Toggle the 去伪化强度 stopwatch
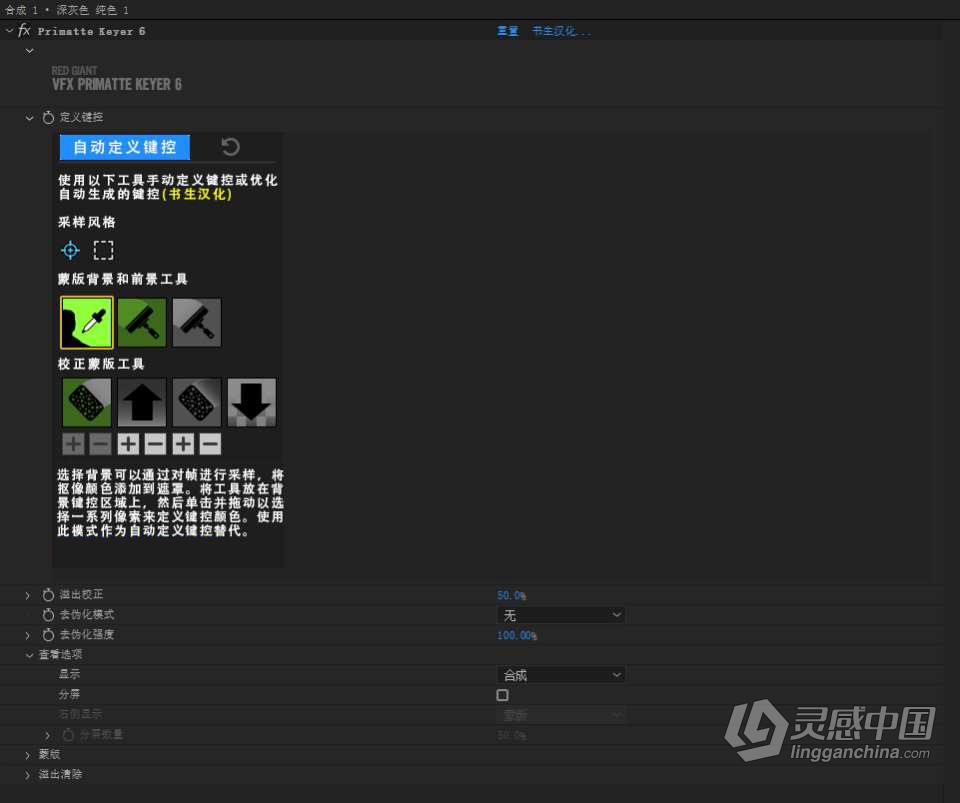Screen dimensions: 960x803 [48, 635]
